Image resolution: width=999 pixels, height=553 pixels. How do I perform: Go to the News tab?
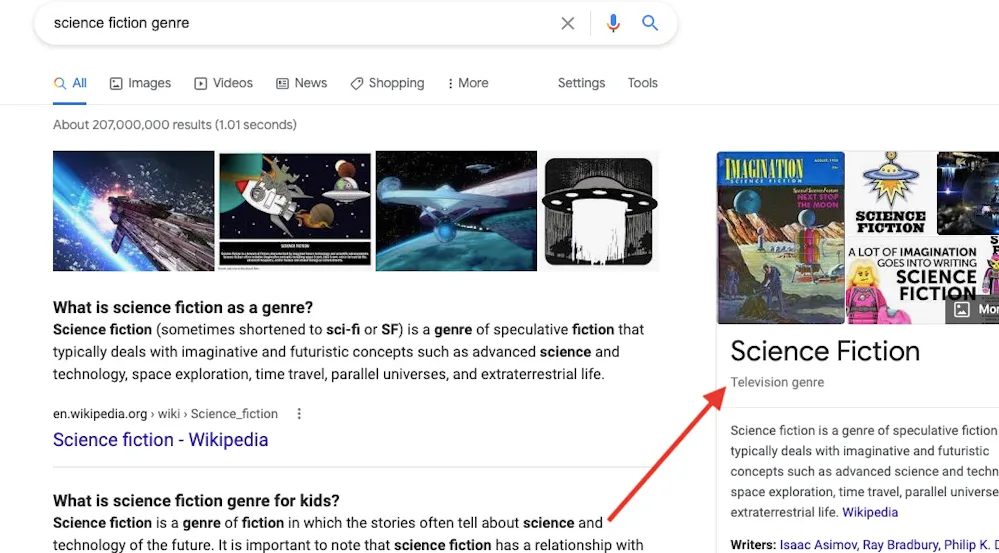click(x=301, y=83)
